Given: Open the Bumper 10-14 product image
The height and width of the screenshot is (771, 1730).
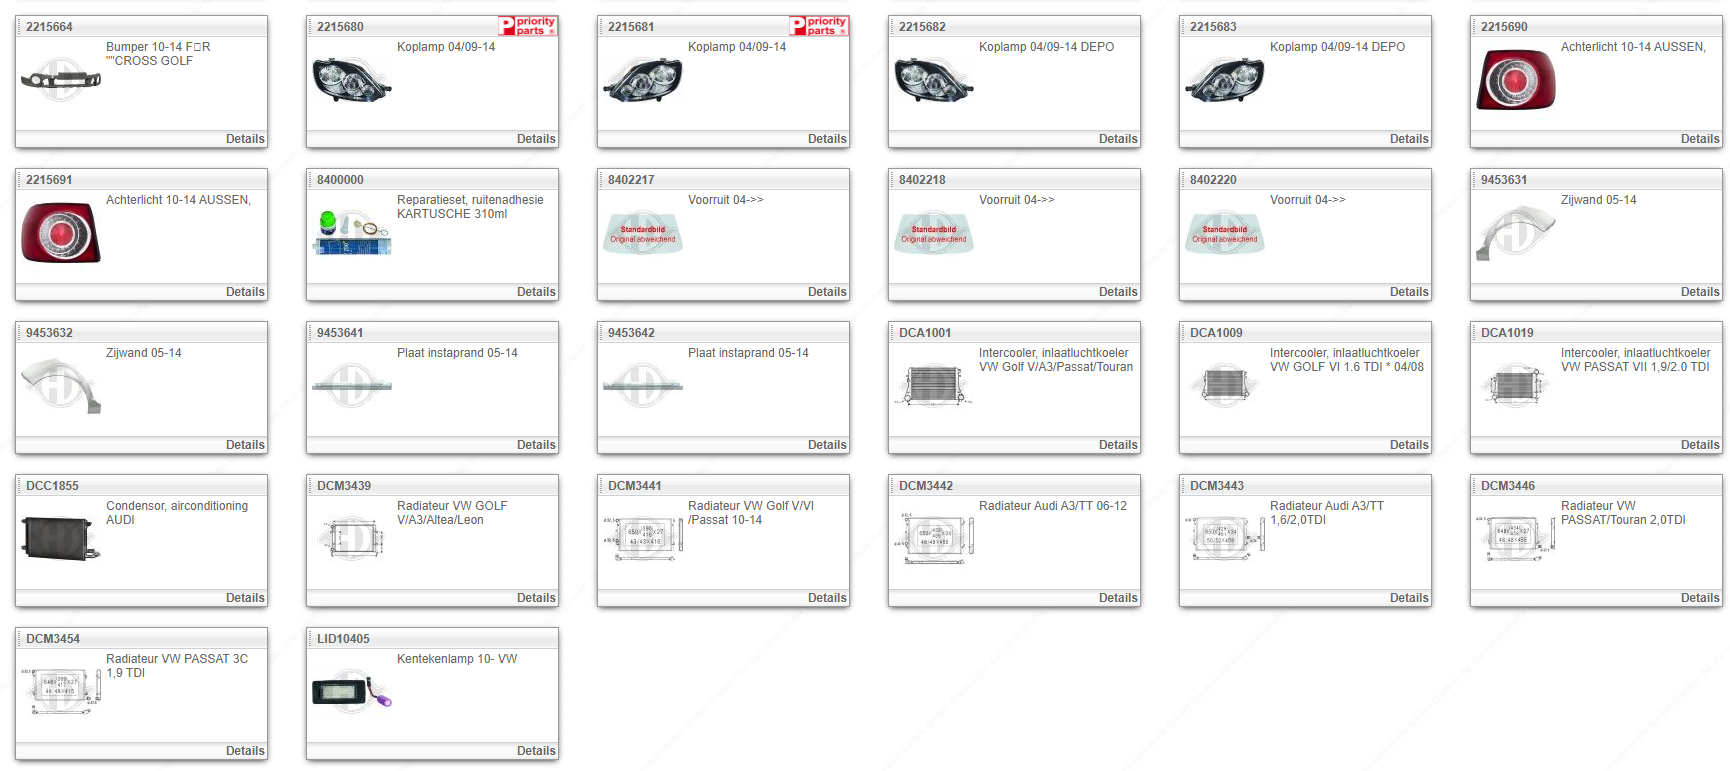Looking at the screenshot, I should 60,78.
